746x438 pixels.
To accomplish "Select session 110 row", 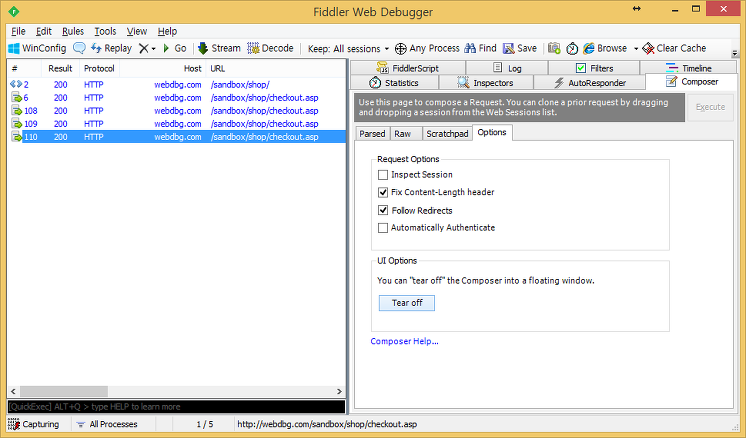I will [177, 137].
